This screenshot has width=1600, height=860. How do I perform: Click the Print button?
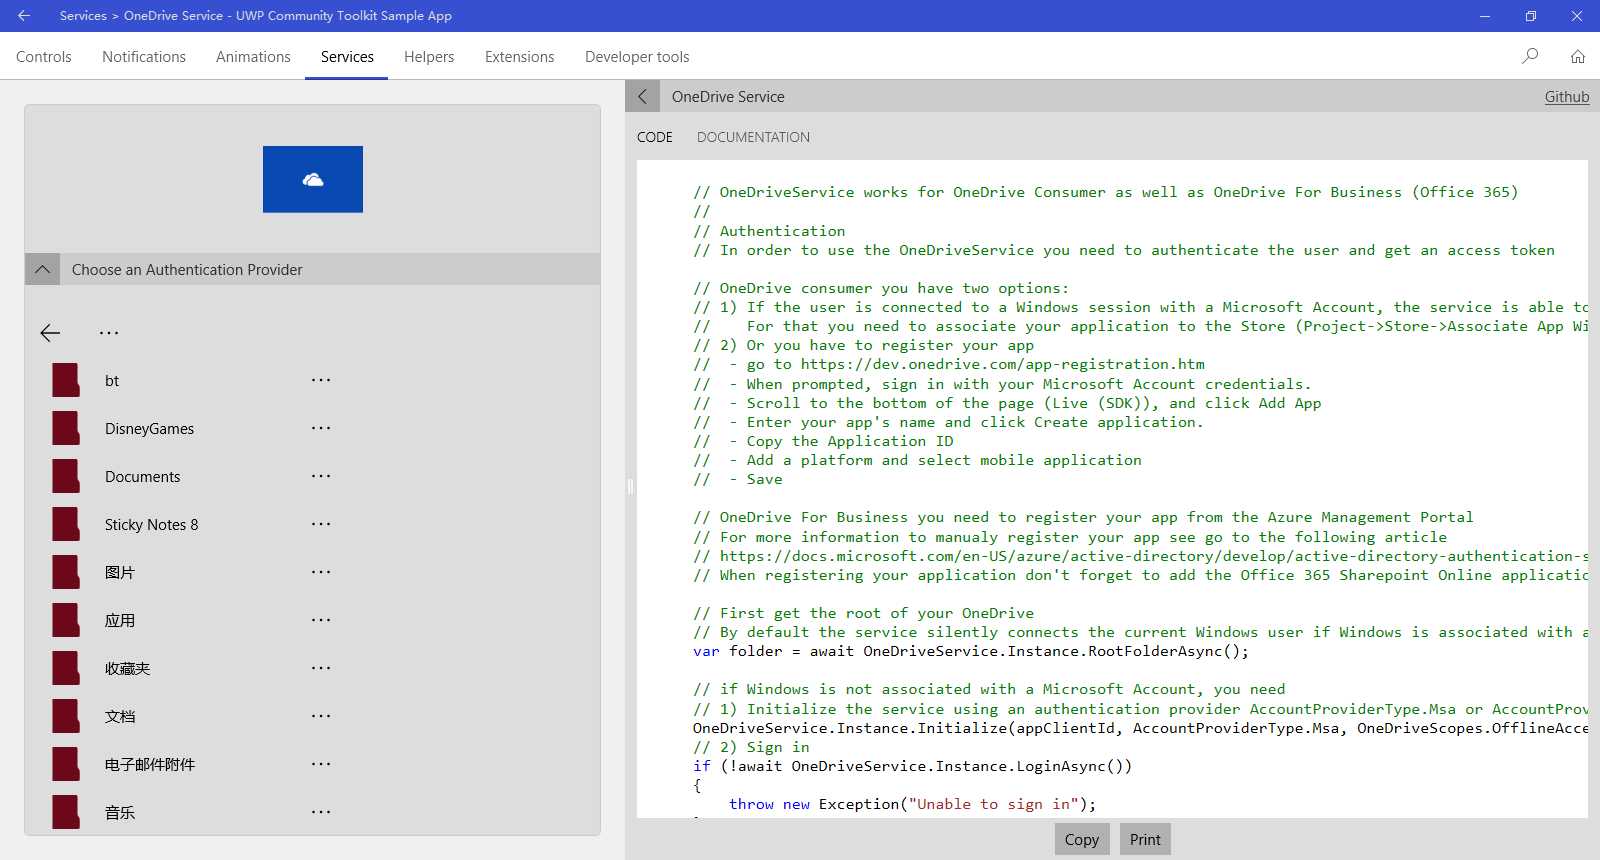[x=1145, y=839]
